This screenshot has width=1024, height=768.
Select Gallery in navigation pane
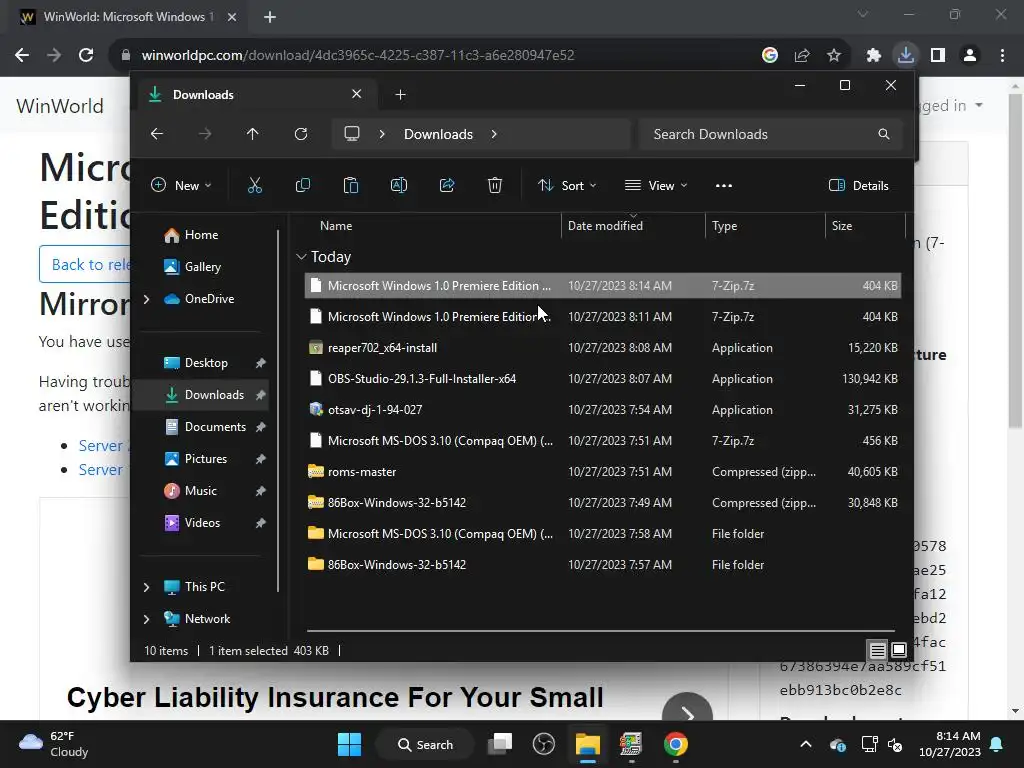click(202, 266)
